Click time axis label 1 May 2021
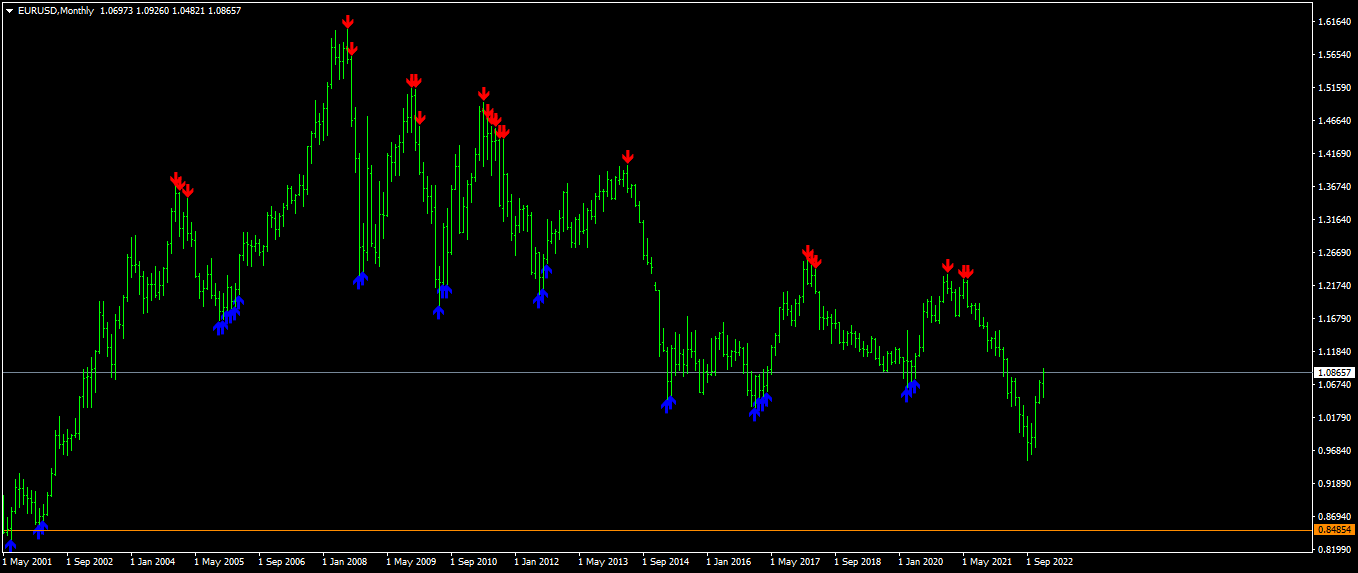This screenshot has height=573, width=1358. (x=987, y=562)
